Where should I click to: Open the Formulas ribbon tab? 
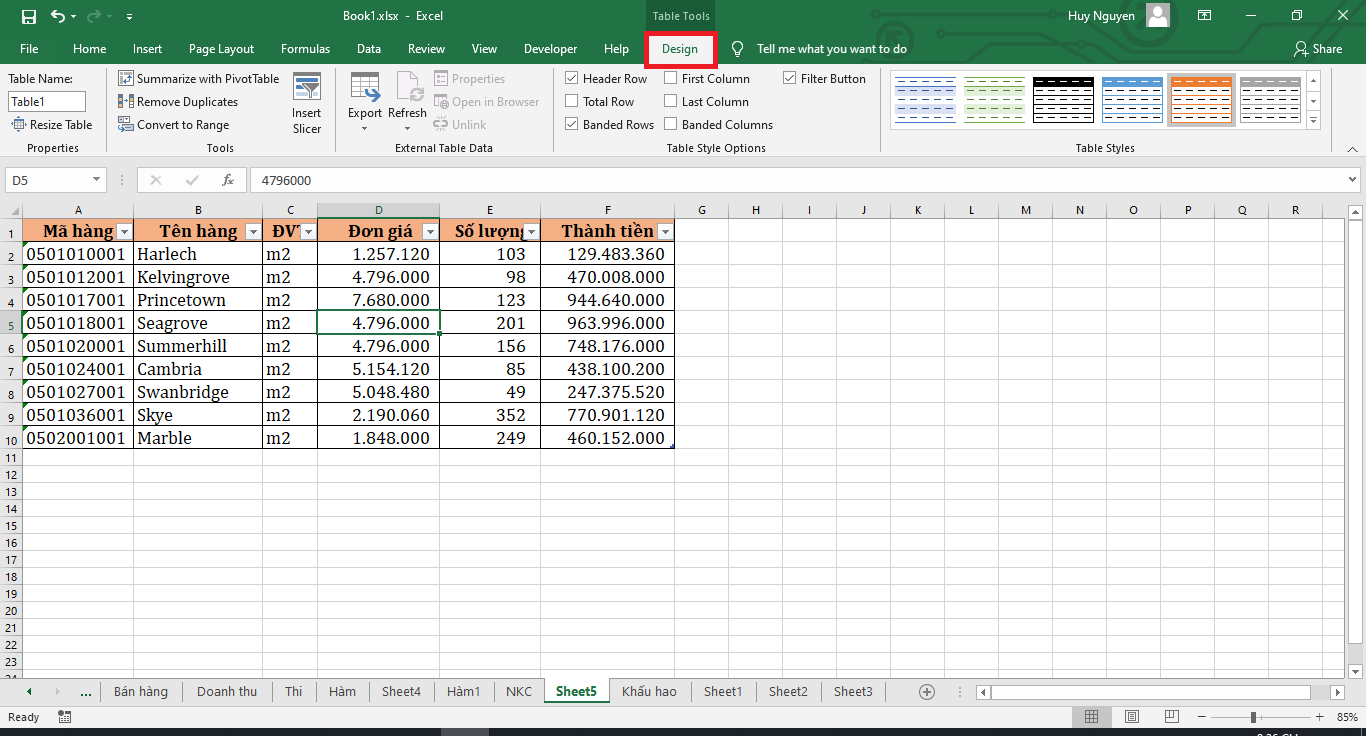click(305, 49)
